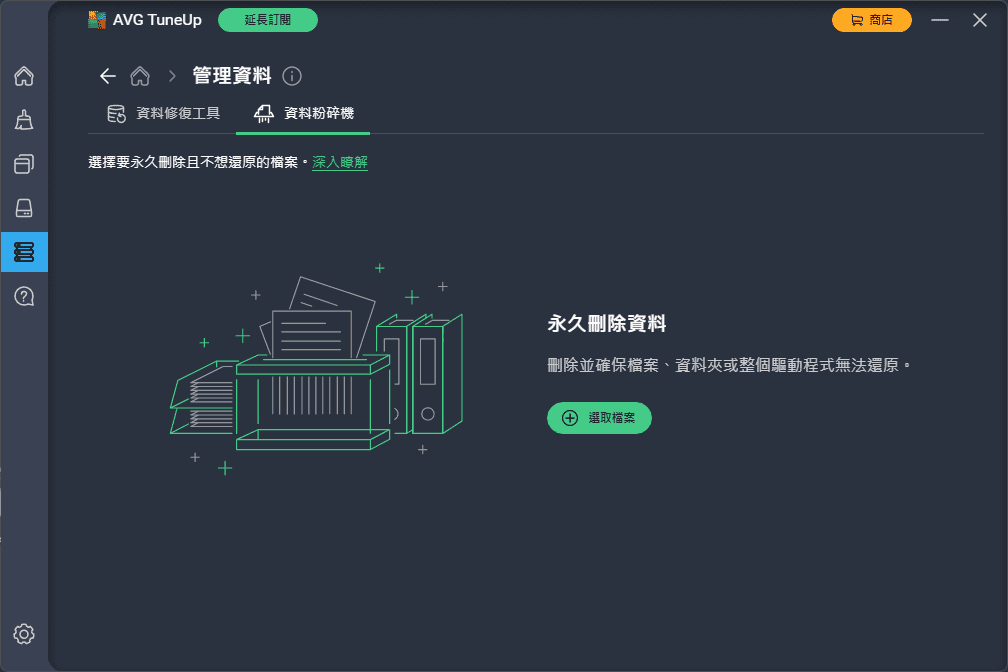Screen dimensions: 1008x672
Task: Click the stacked windows icon in the sidebar
Action: pos(24,164)
